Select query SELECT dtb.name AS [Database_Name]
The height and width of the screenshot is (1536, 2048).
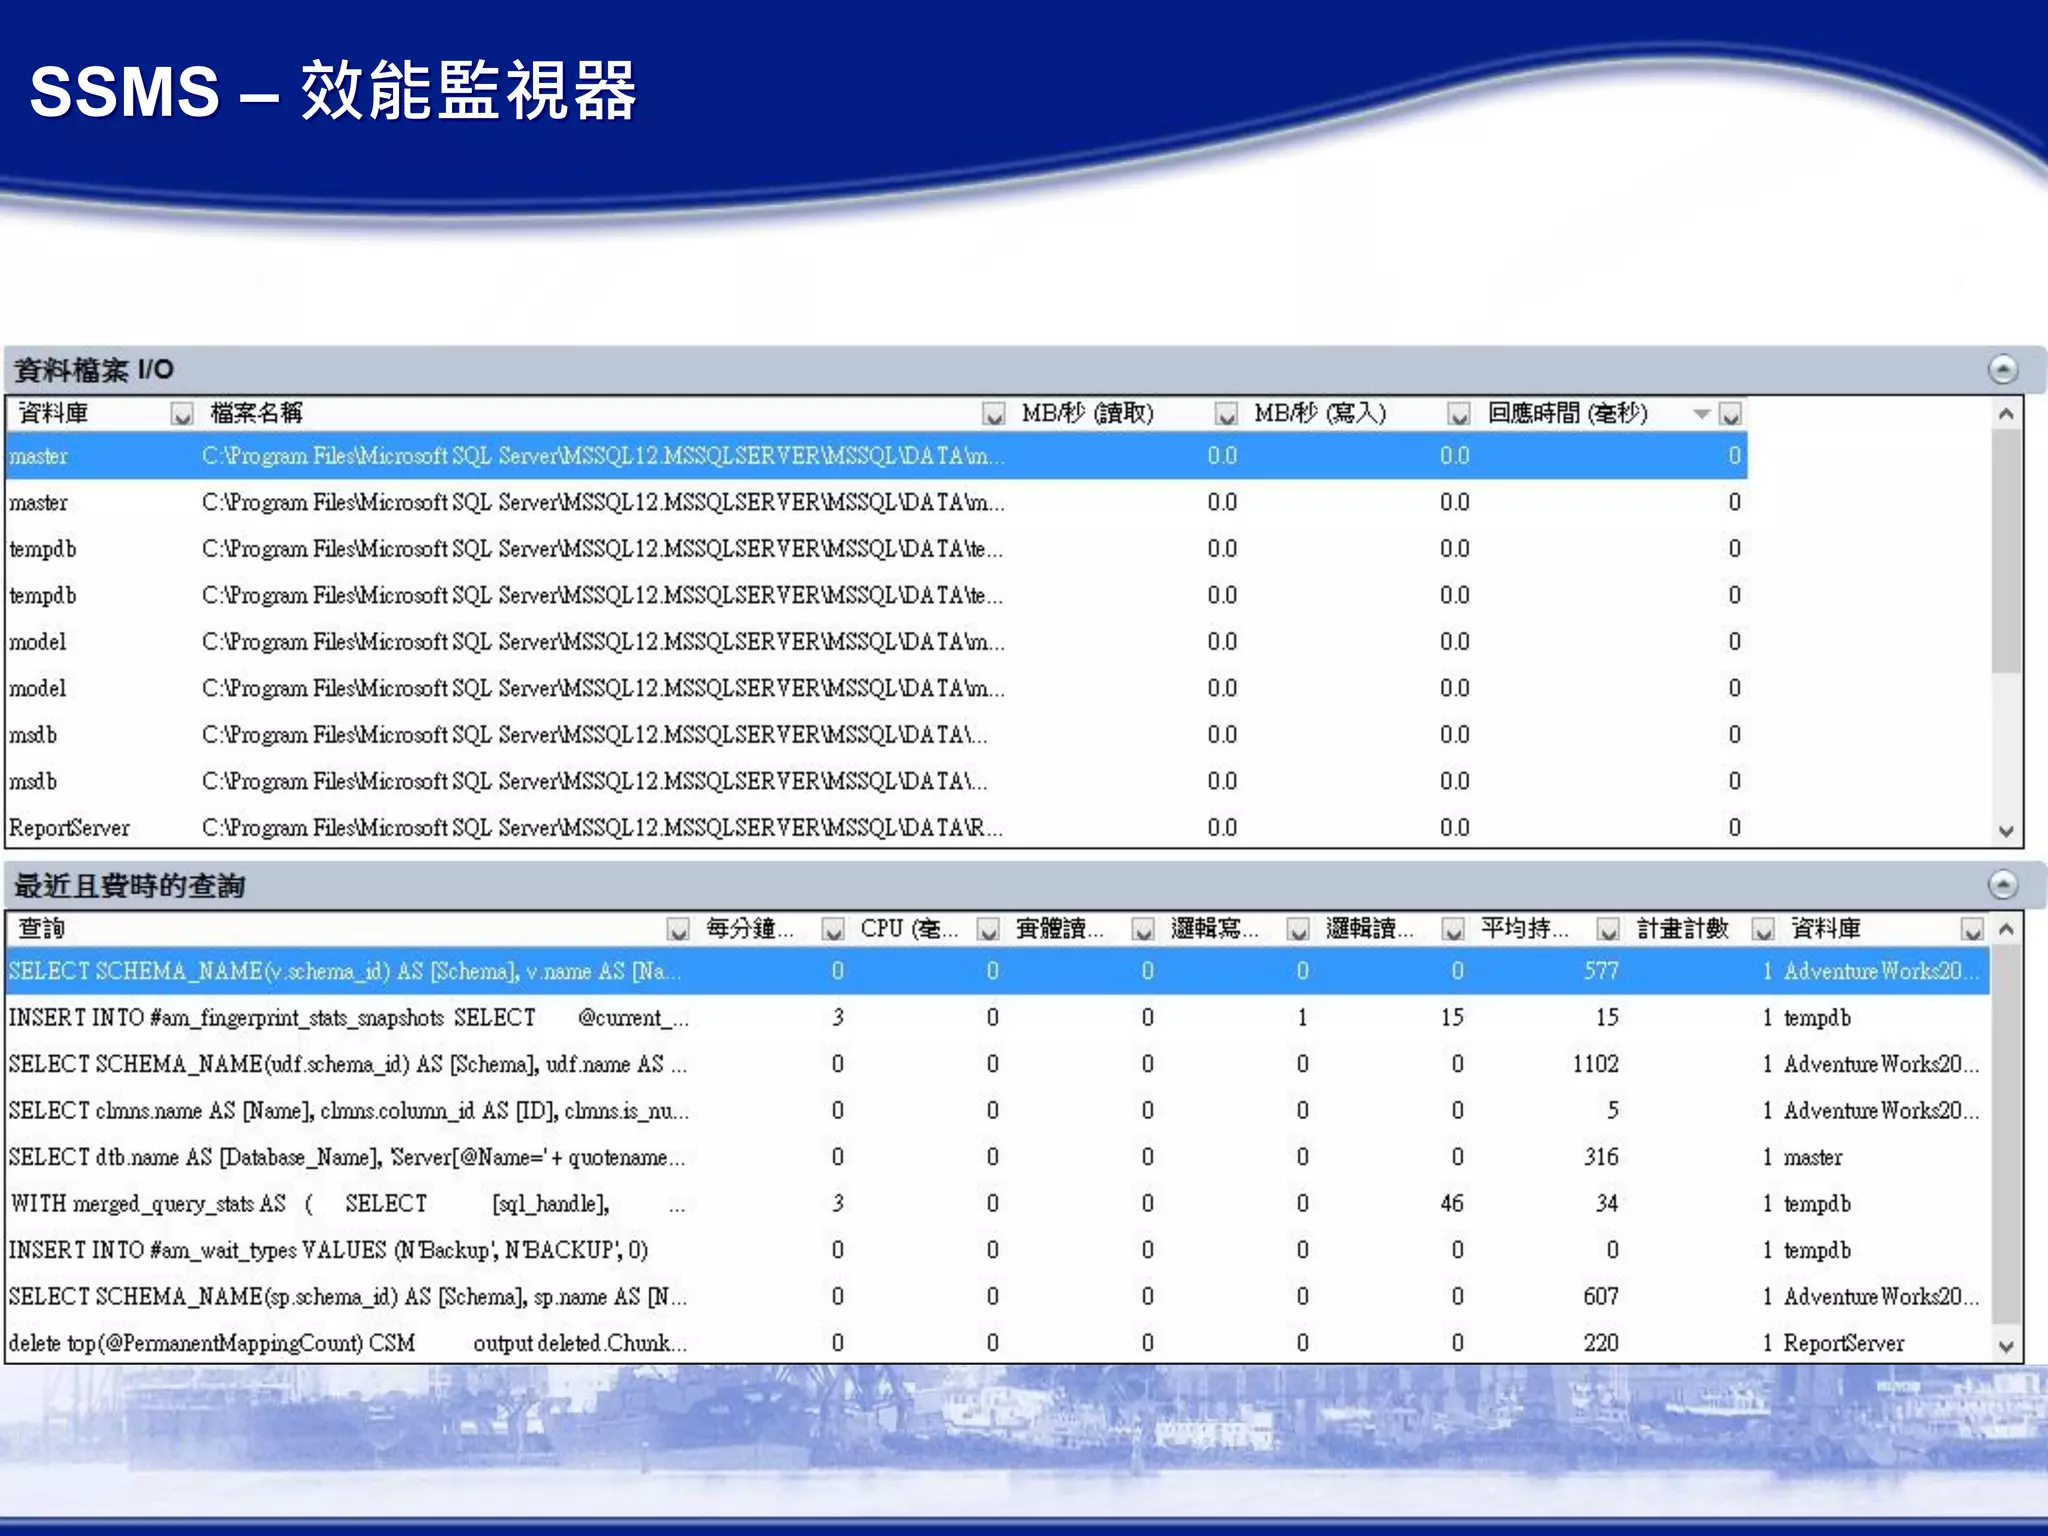tap(997, 1157)
